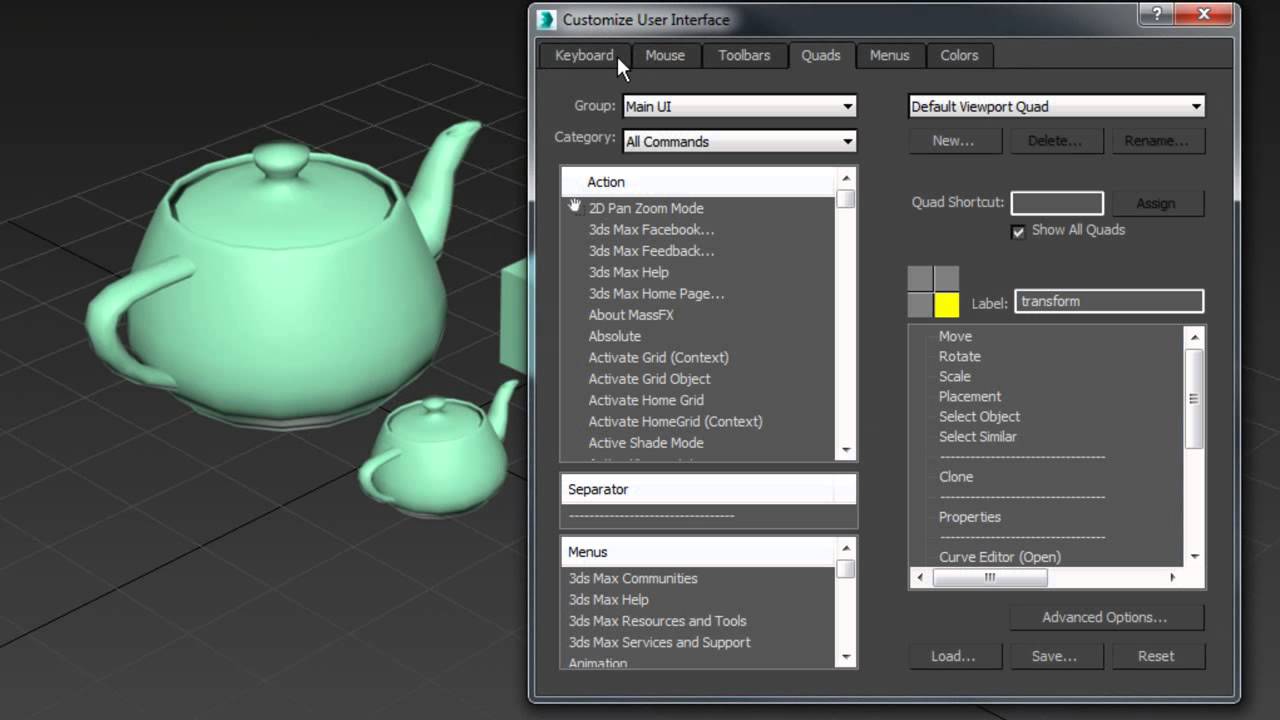Select 3ds Max Help in Action list
The height and width of the screenshot is (720, 1280).
pos(628,272)
